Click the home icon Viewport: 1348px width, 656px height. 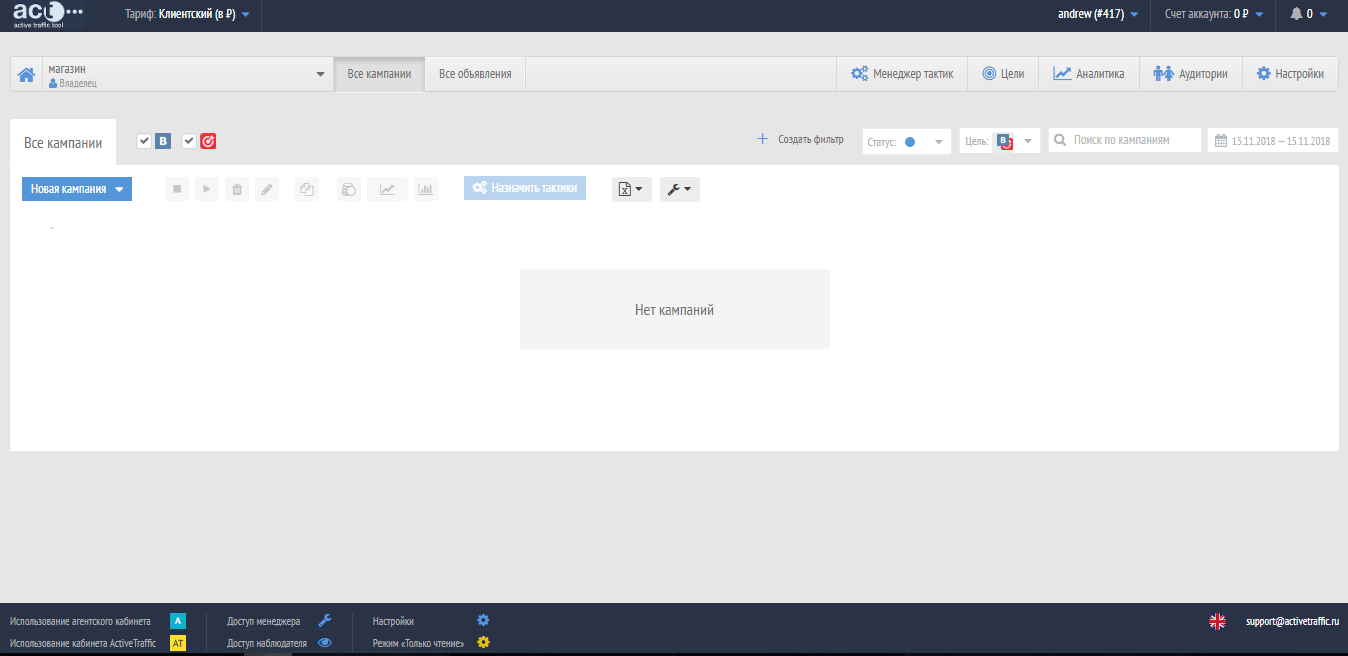coord(27,74)
